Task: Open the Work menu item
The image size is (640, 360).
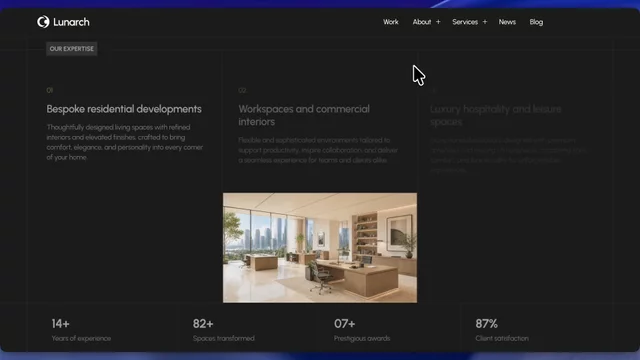Action: click(391, 22)
